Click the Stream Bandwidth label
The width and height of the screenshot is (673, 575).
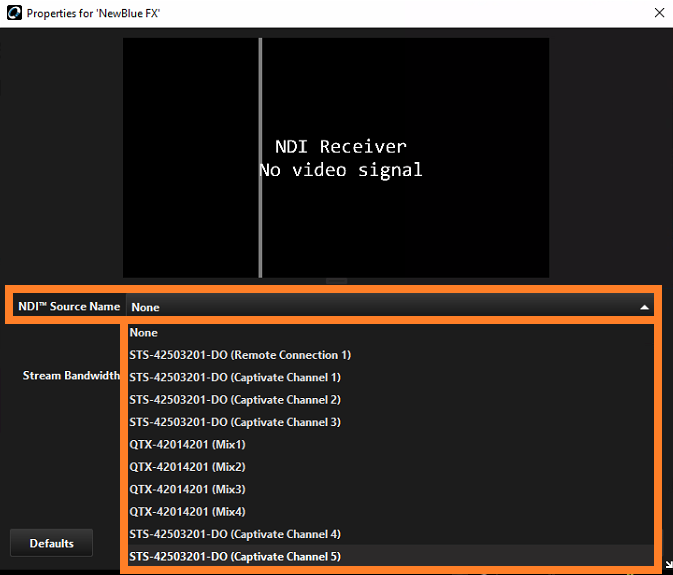[x=71, y=375]
